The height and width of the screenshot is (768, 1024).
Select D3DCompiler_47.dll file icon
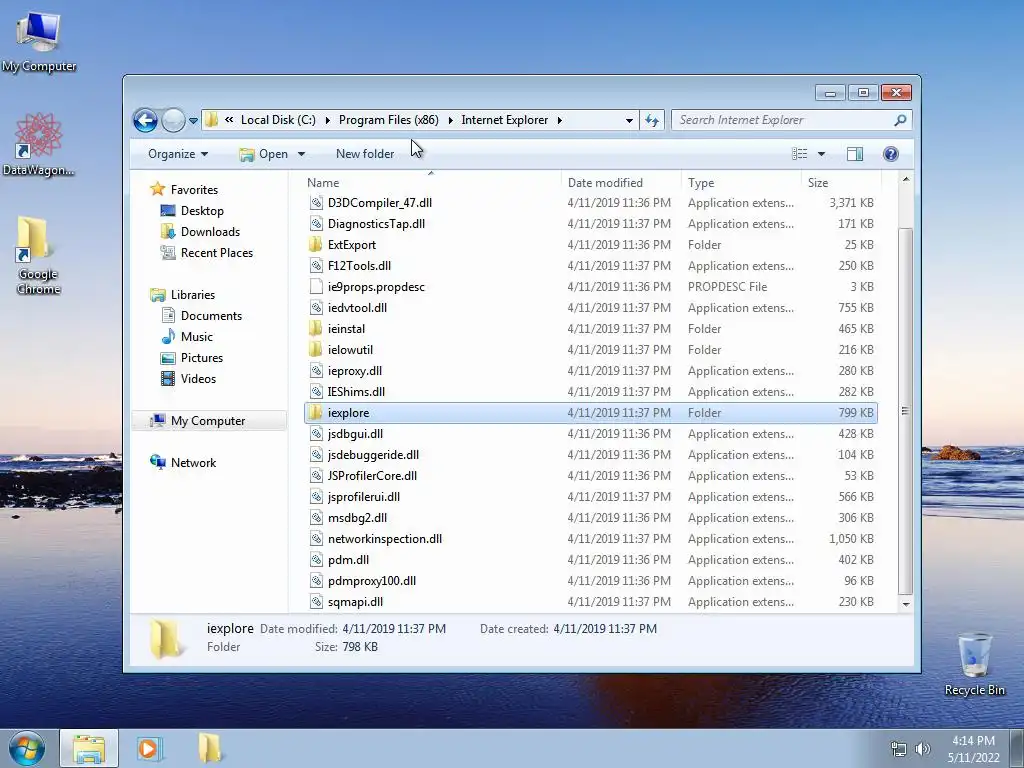click(x=316, y=203)
